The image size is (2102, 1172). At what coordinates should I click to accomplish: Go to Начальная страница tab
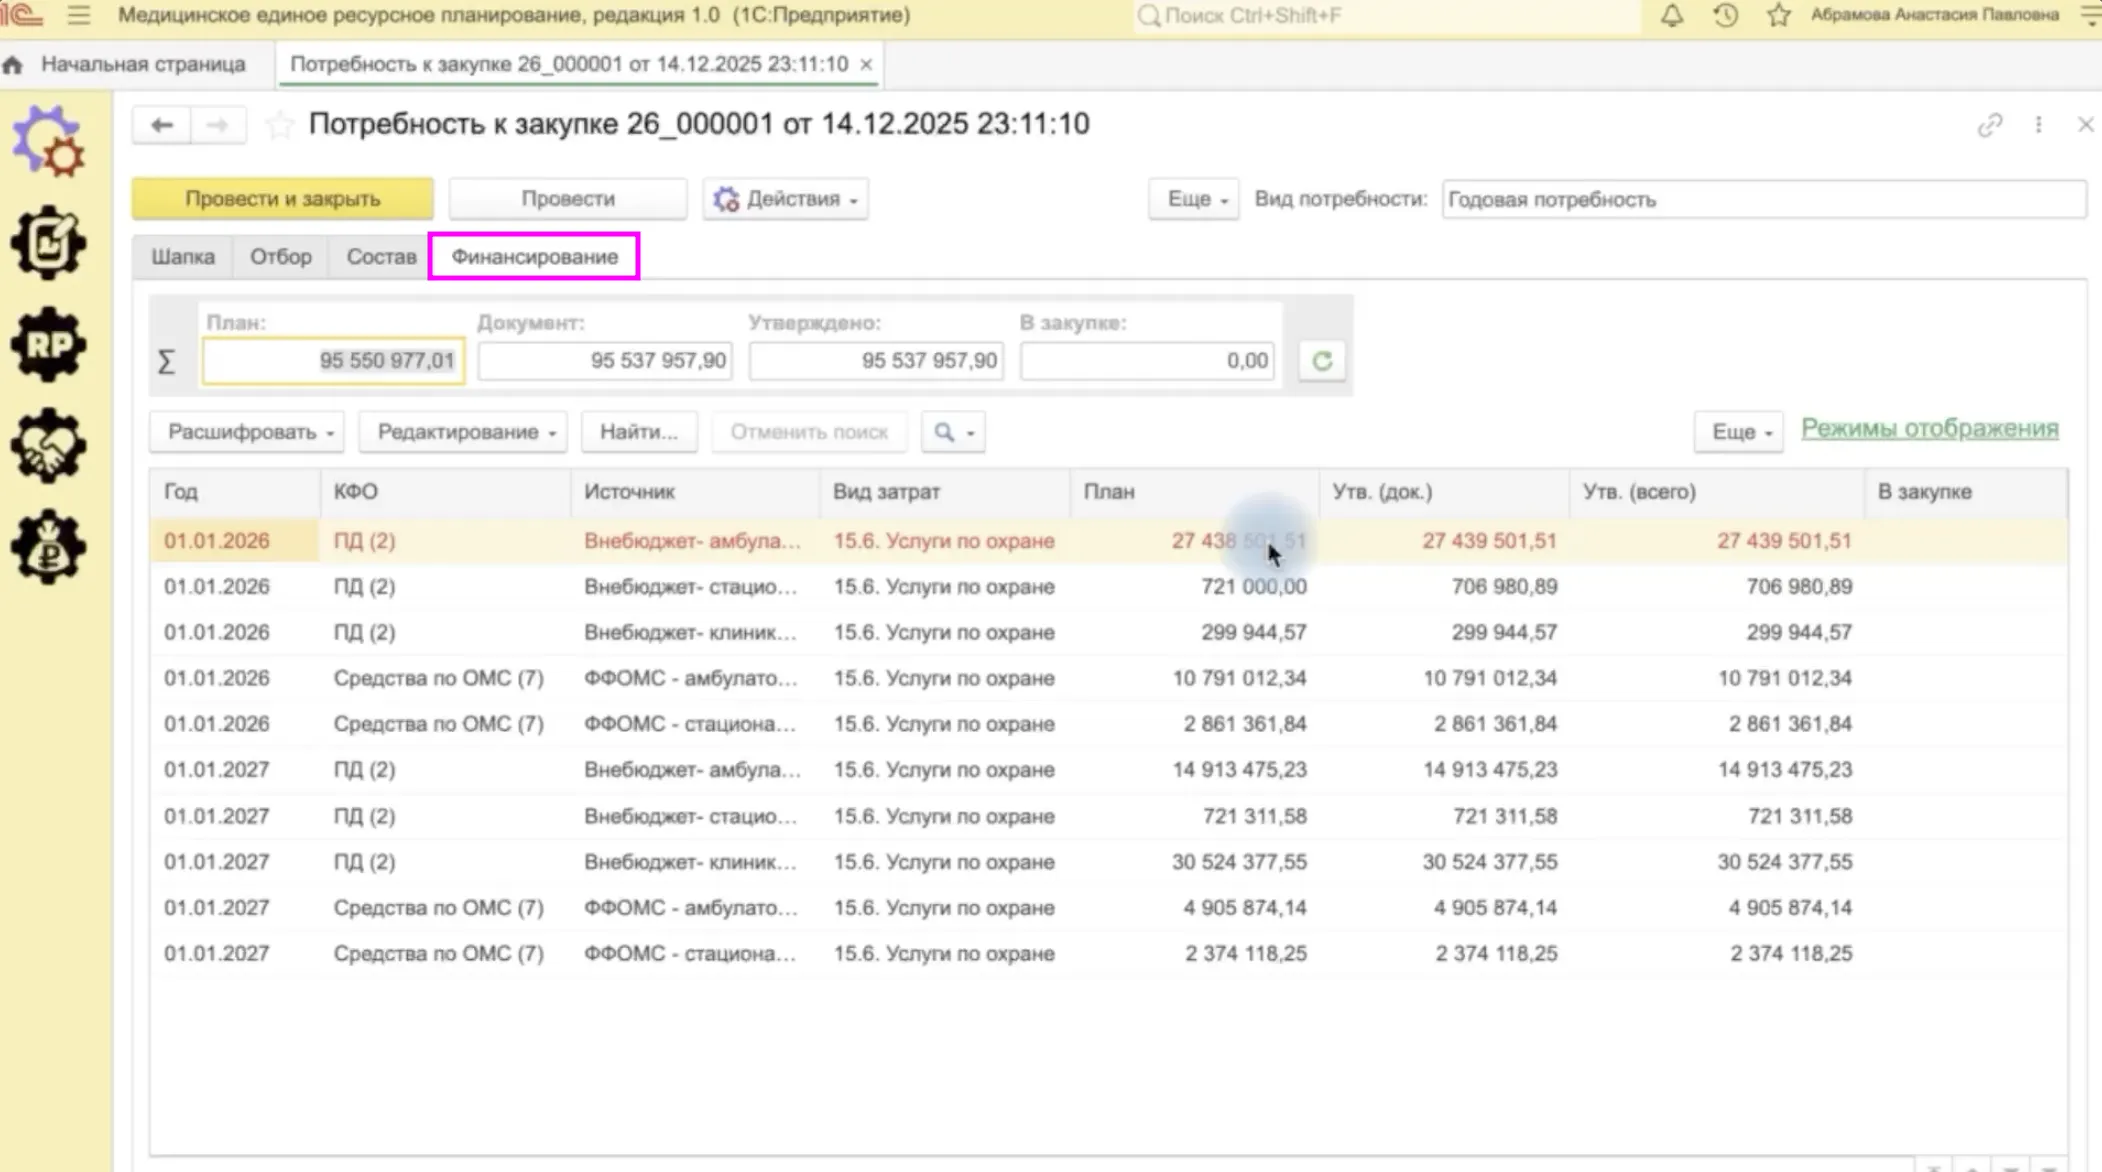pyautogui.click(x=143, y=64)
